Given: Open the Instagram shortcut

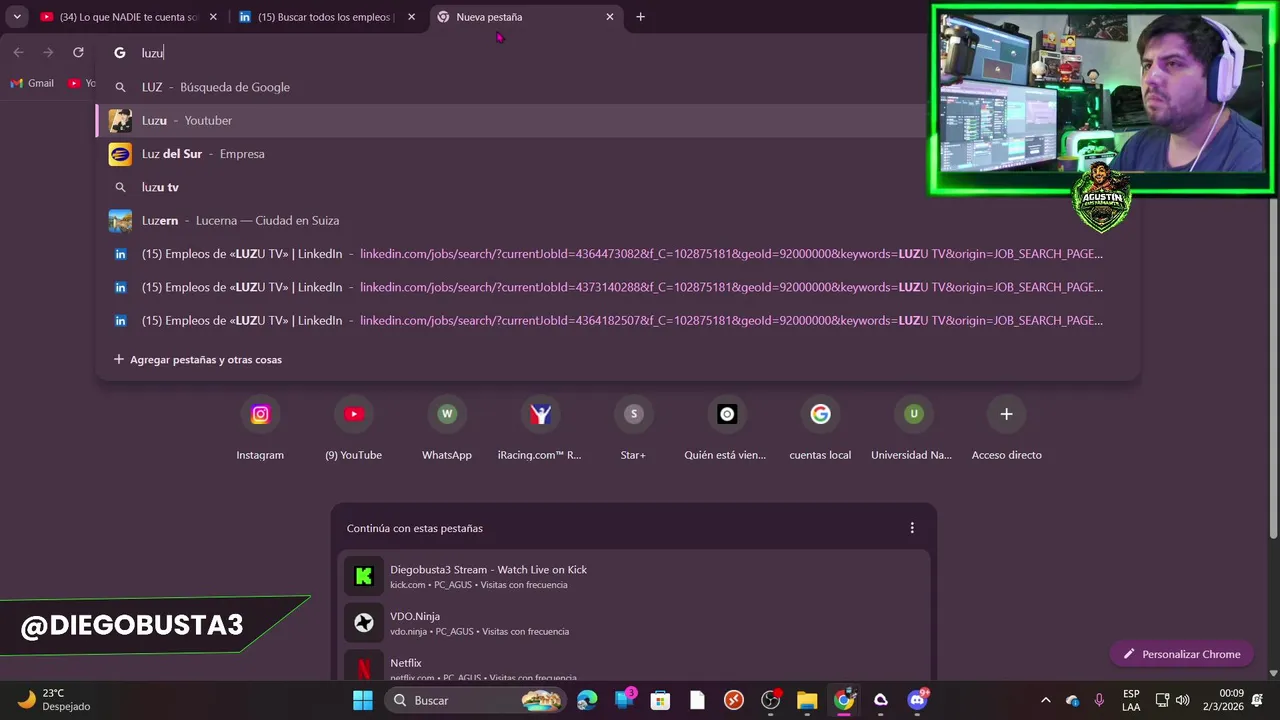Looking at the screenshot, I should pos(260,429).
